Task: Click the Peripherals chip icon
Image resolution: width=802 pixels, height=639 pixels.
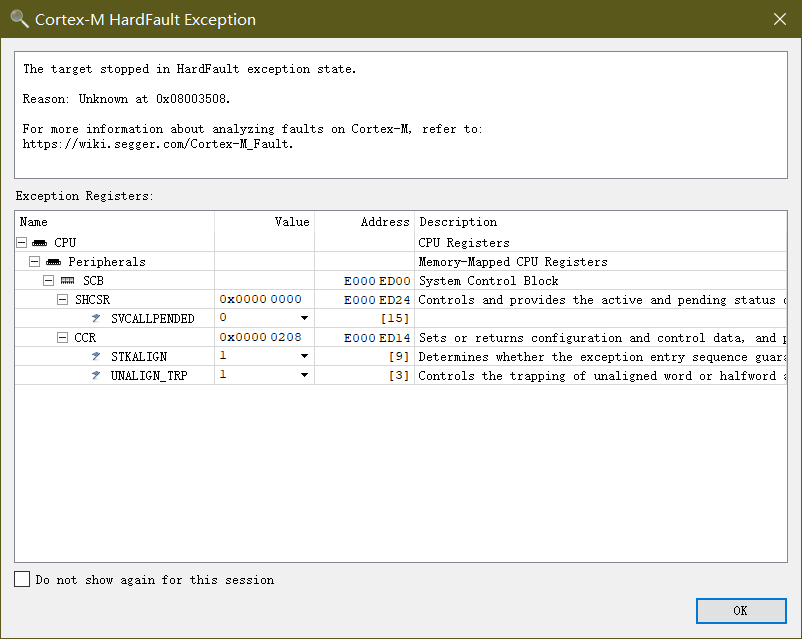Action: pos(53,262)
